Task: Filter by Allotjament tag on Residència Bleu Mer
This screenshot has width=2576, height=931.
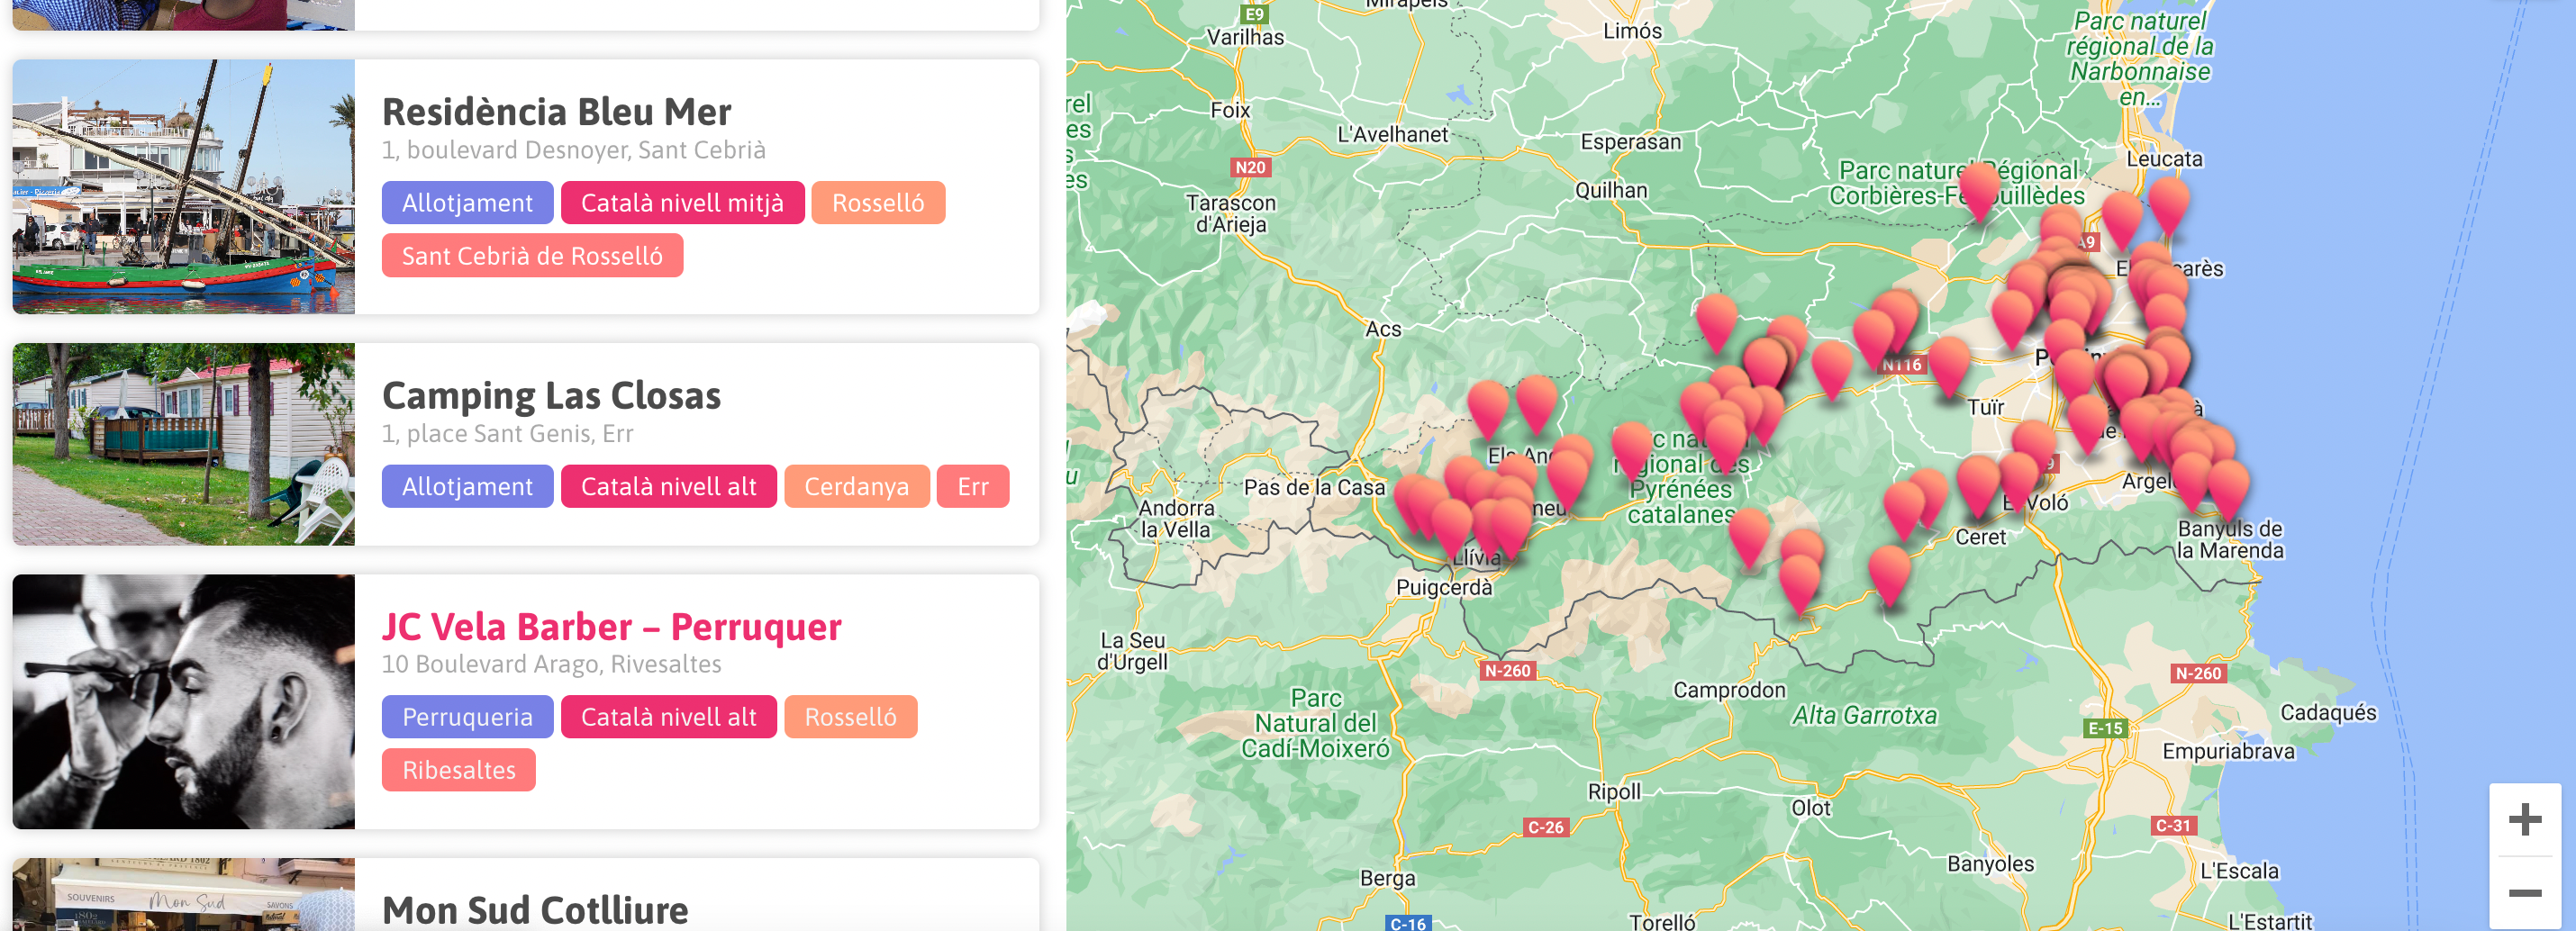Action: tap(467, 203)
